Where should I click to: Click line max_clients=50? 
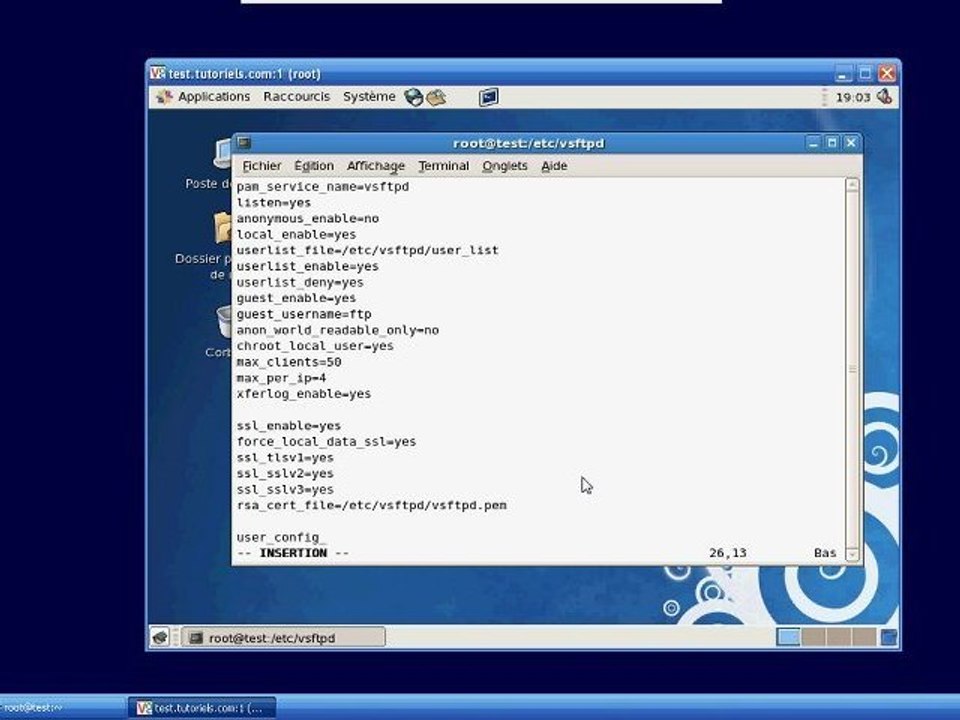click(x=289, y=361)
